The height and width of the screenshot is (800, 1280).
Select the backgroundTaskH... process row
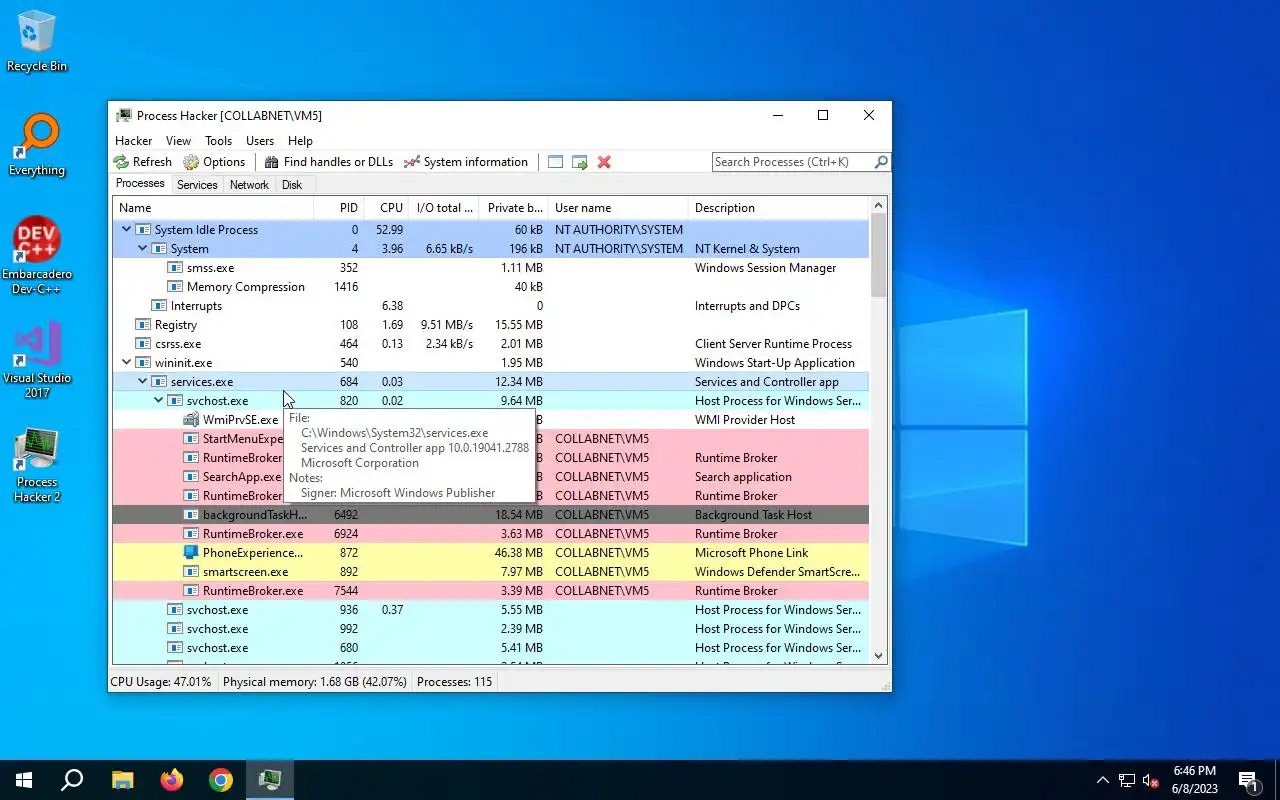(491, 515)
